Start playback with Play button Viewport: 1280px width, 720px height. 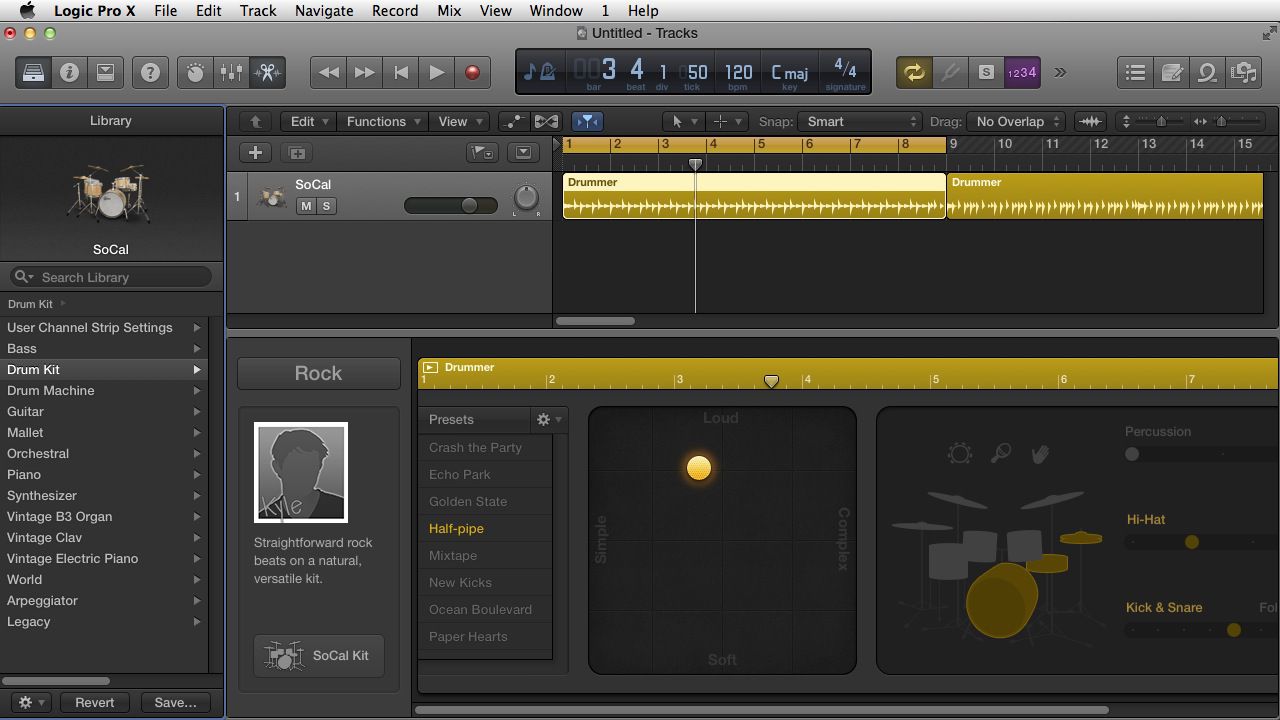tap(436, 72)
